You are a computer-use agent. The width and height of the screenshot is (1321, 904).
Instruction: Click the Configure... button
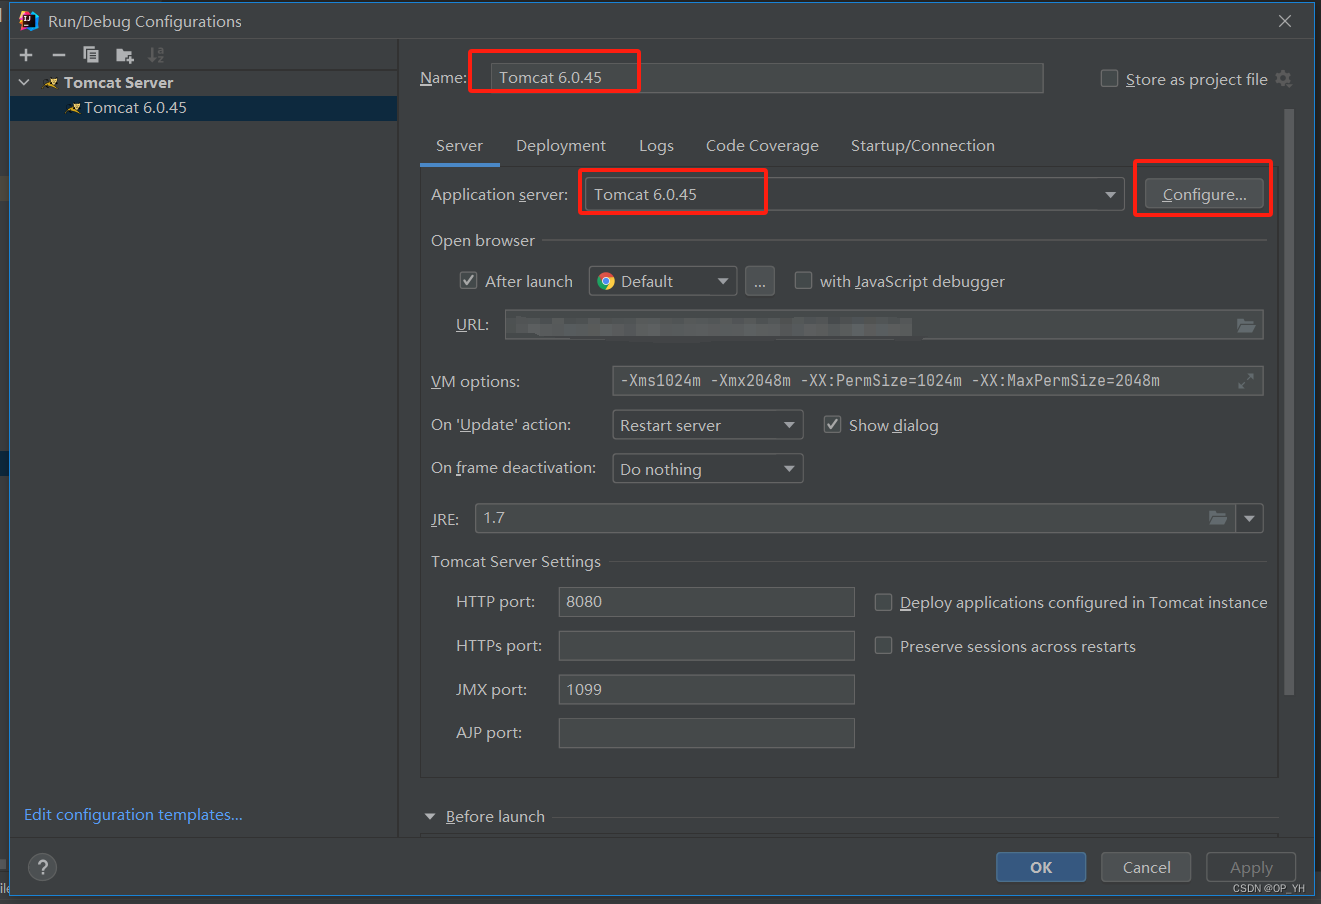1204,194
